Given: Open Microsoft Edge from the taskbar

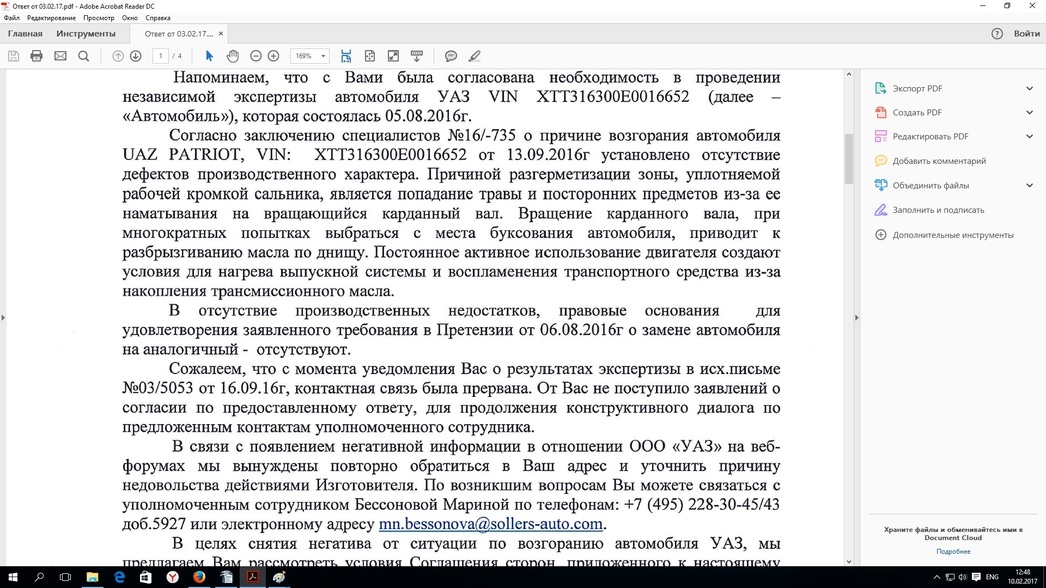Looking at the screenshot, I should [x=119, y=577].
